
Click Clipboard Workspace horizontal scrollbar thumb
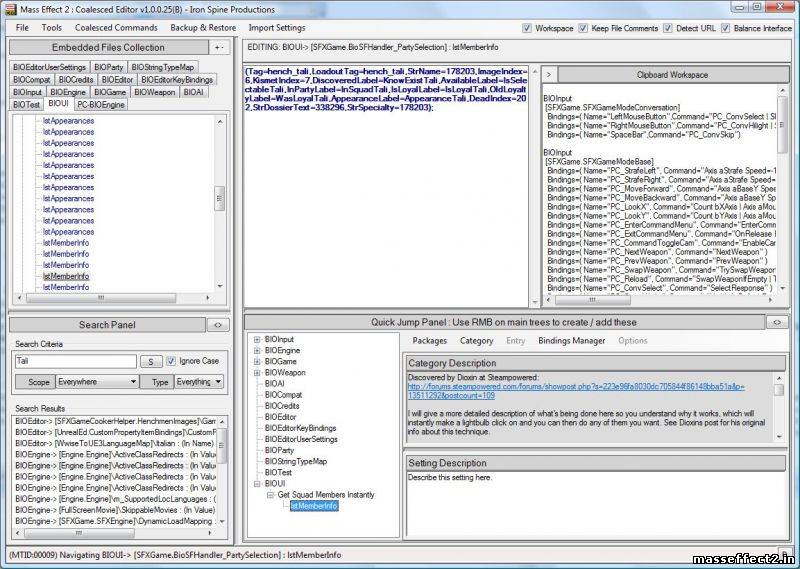pos(592,300)
